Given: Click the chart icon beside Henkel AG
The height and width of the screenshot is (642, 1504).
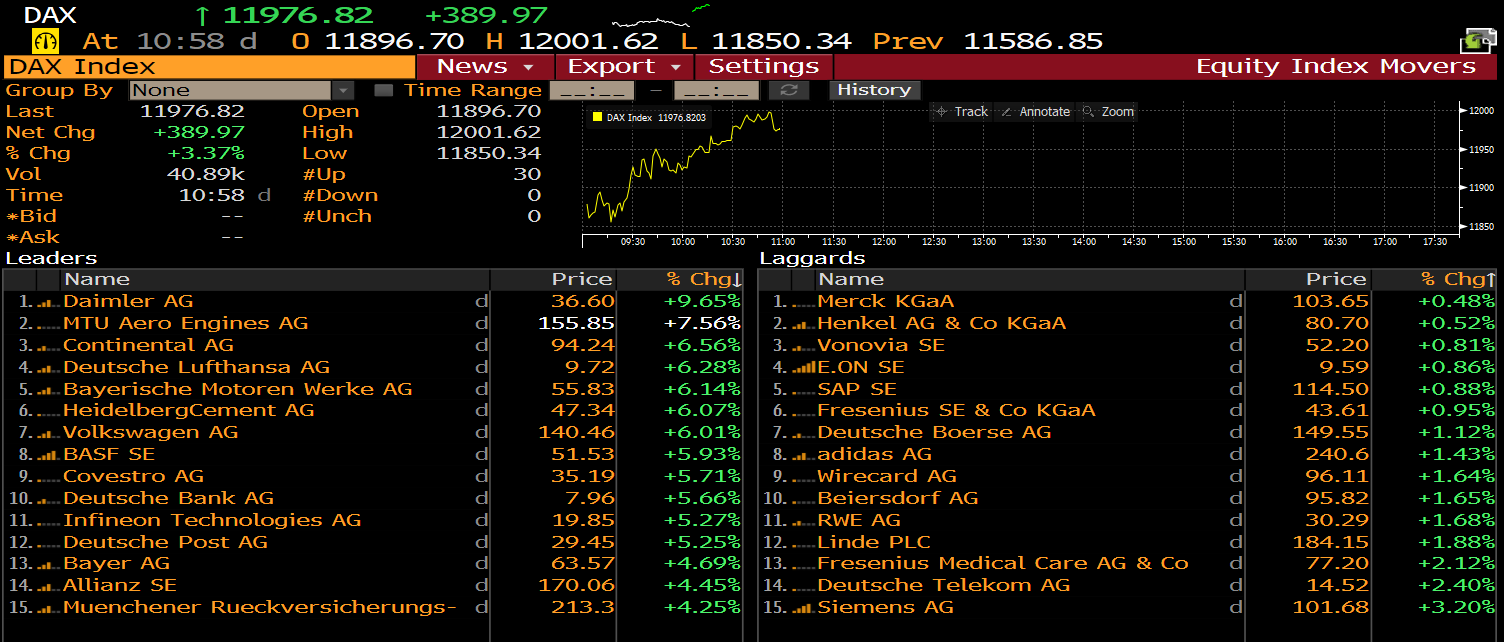Looking at the screenshot, I should [804, 324].
